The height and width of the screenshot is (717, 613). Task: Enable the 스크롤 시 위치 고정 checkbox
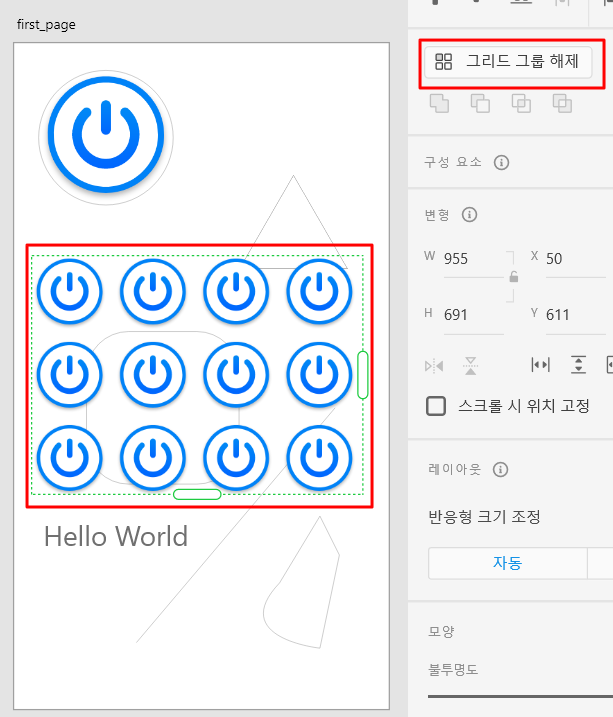click(436, 406)
